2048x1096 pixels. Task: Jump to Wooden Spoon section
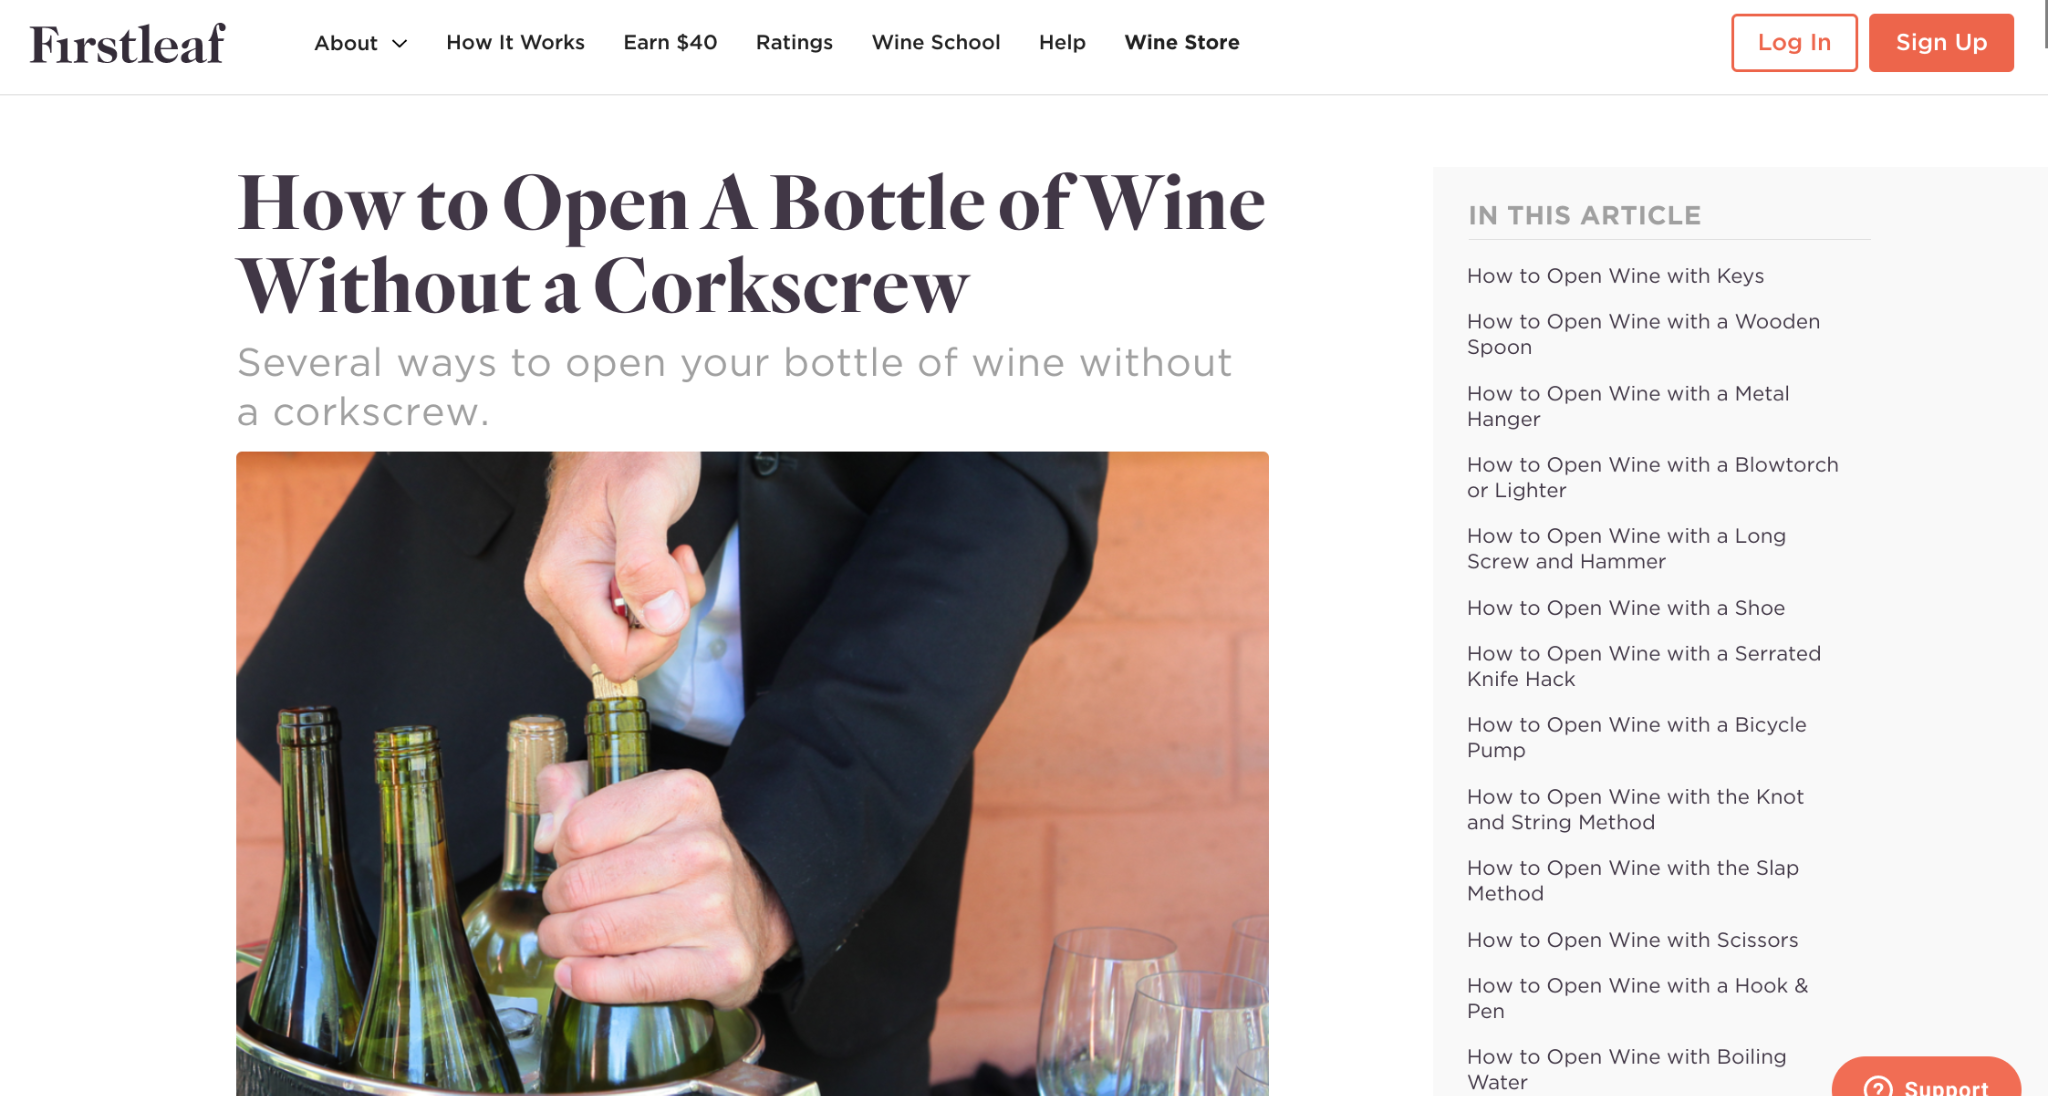point(1643,334)
